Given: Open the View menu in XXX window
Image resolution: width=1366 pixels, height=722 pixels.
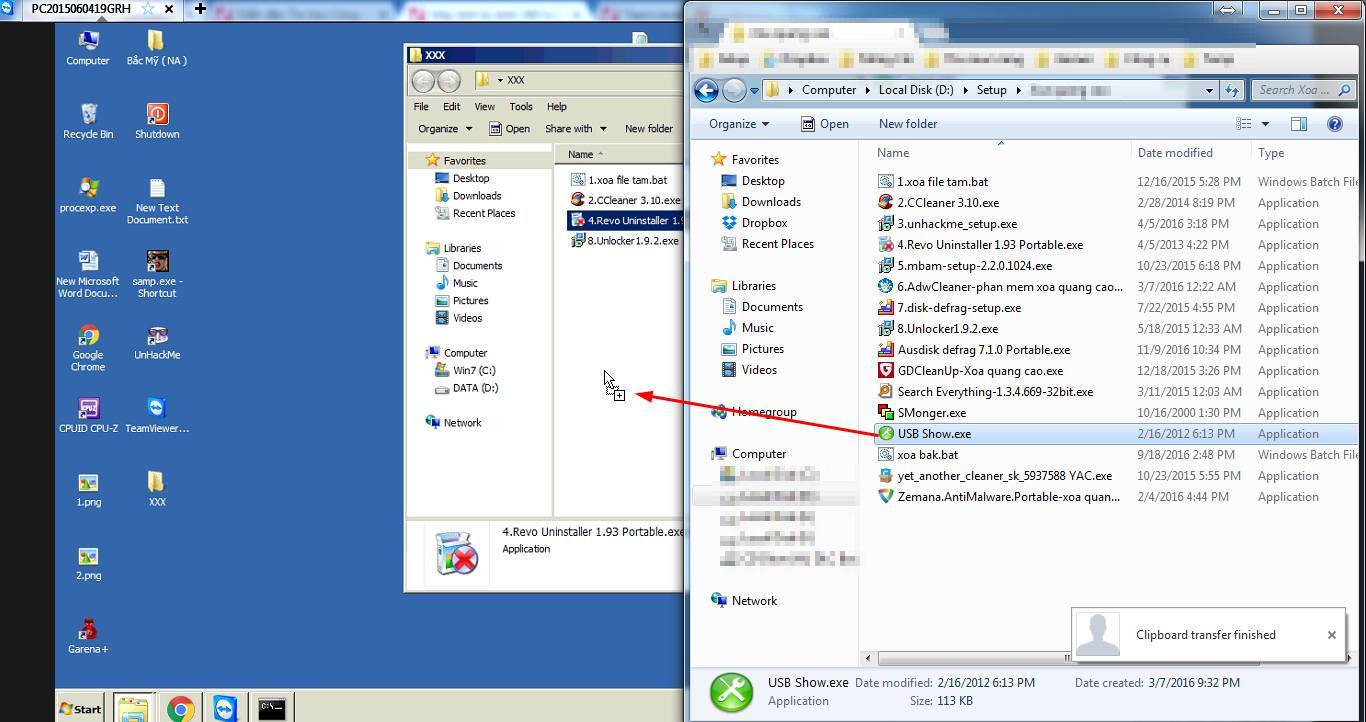Looking at the screenshot, I should click(484, 106).
